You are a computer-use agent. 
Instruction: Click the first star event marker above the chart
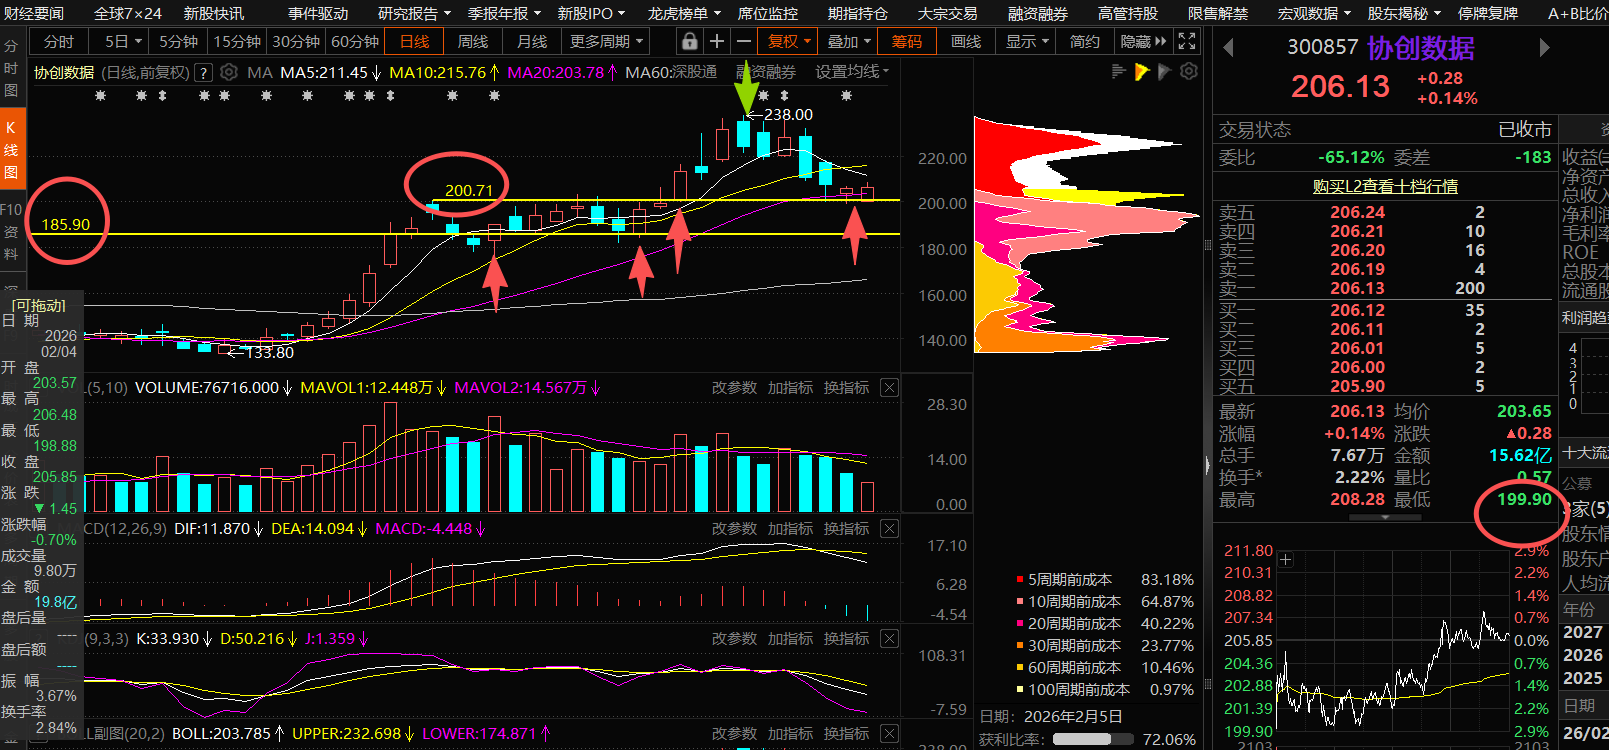point(99,96)
